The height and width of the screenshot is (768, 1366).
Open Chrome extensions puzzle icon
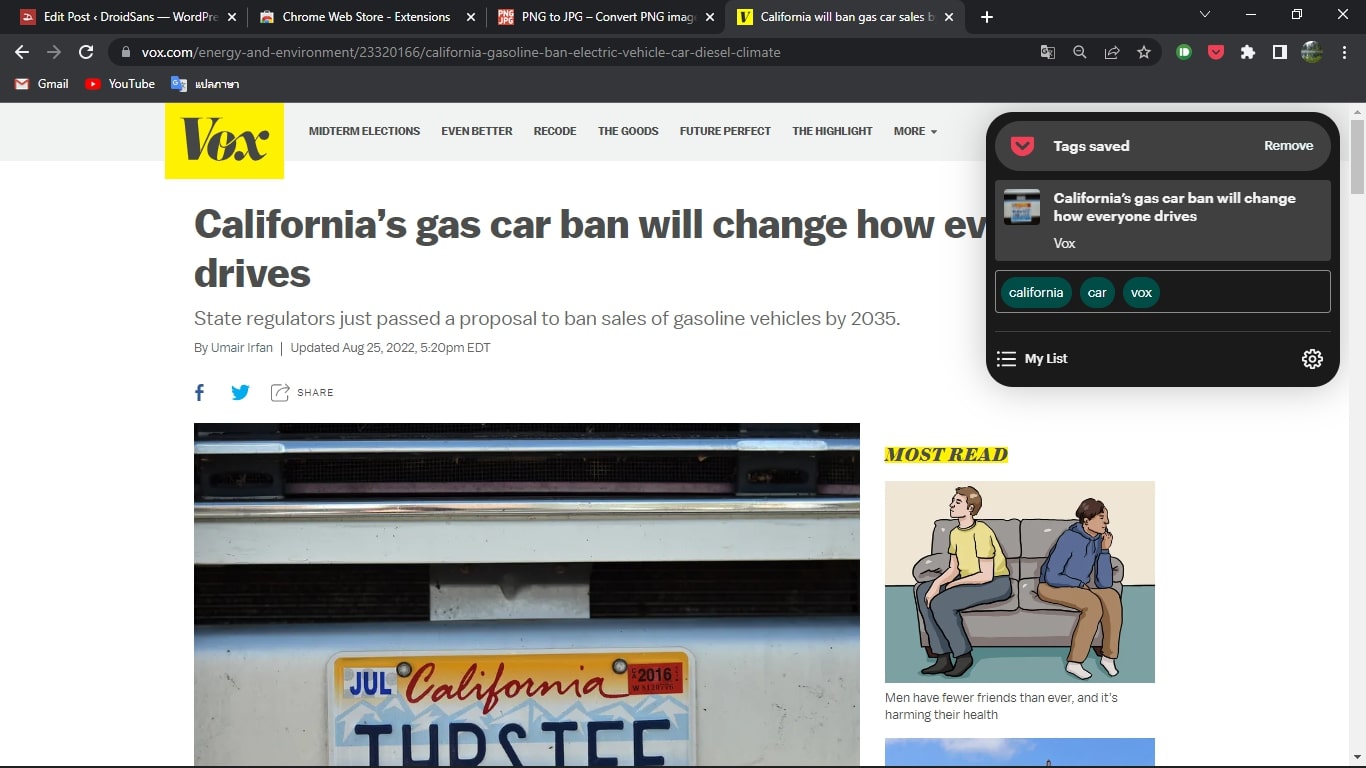point(1248,52)
